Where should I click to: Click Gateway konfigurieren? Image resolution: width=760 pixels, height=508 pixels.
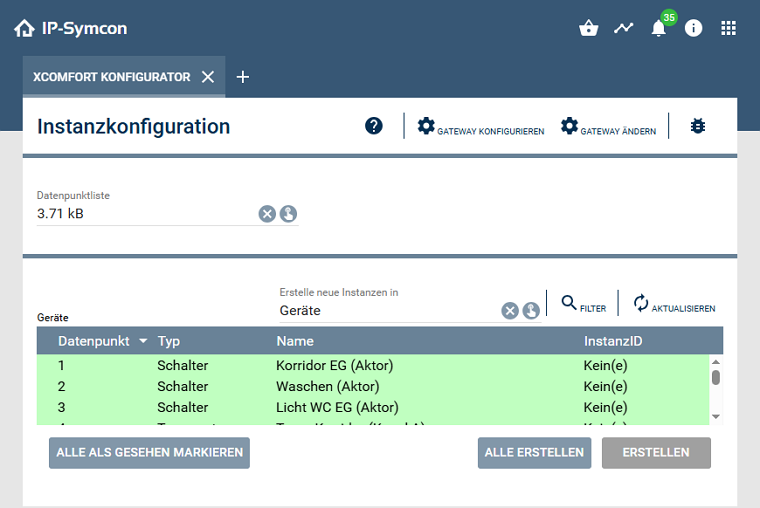(481, 127)
